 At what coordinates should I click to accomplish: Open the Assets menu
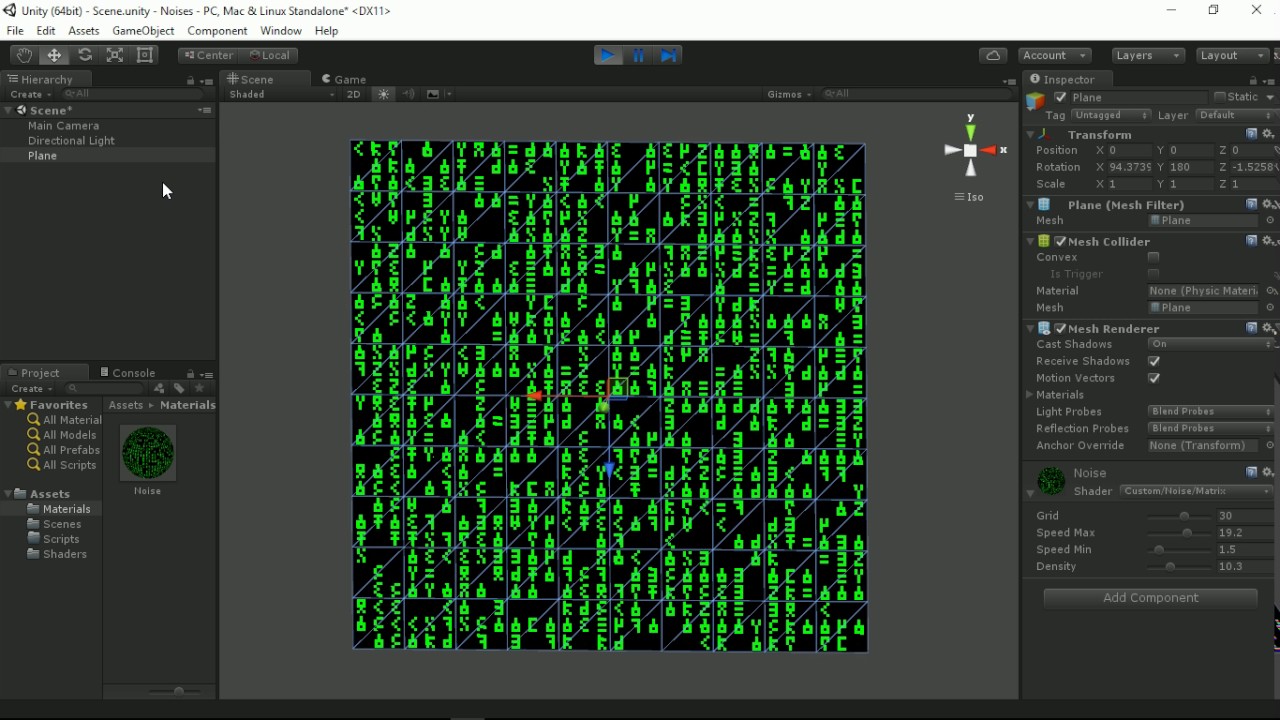83,31
